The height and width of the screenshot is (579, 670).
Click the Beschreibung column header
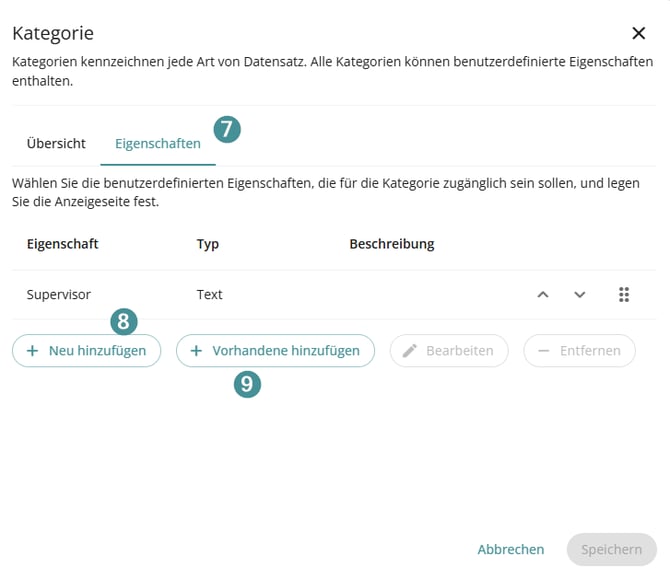click(x=392, y=244)
